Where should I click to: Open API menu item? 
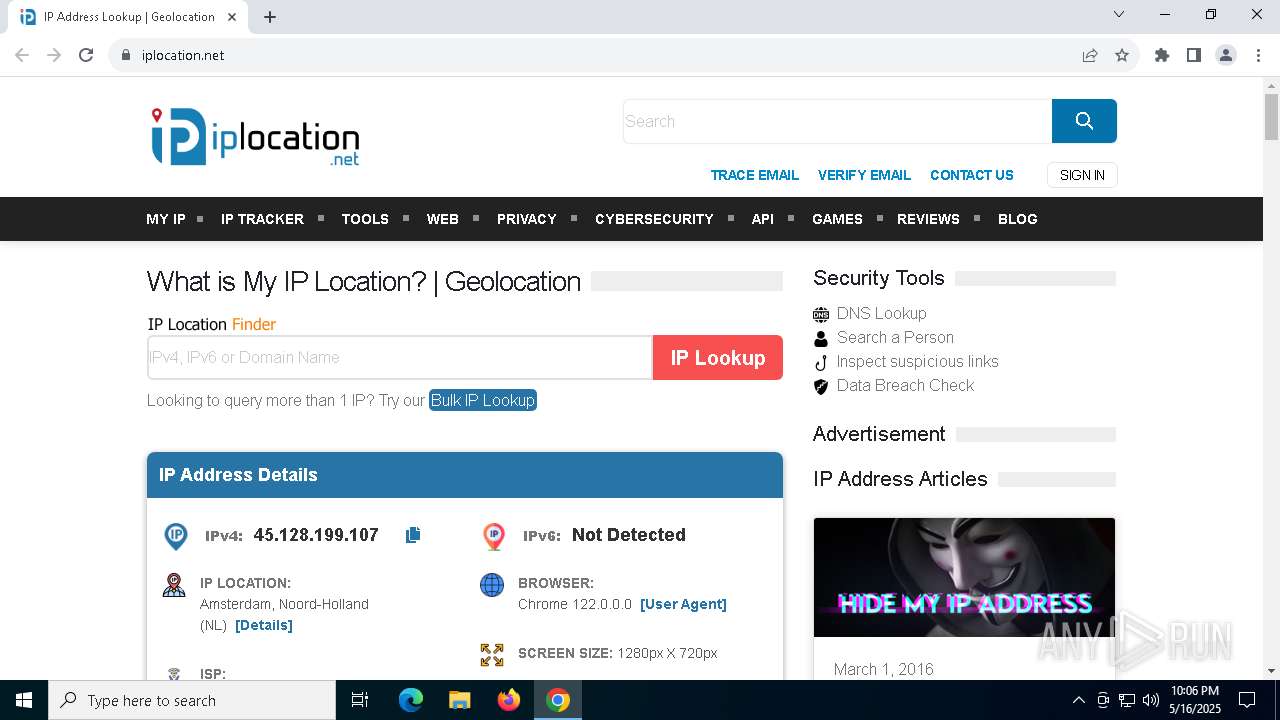(763, 219)
